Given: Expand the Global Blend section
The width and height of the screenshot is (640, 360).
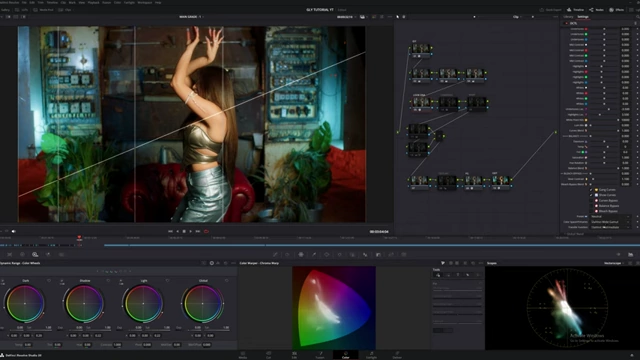Looking at the screenshot, I should 574,234.
